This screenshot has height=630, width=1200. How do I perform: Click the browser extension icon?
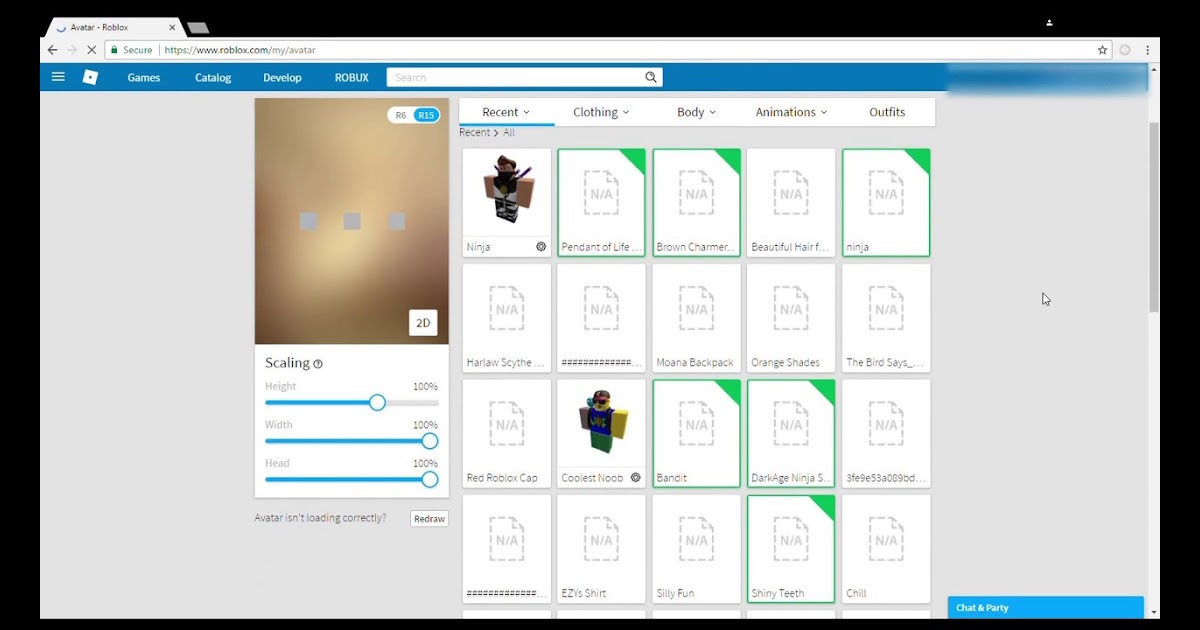click(1125, 49)
